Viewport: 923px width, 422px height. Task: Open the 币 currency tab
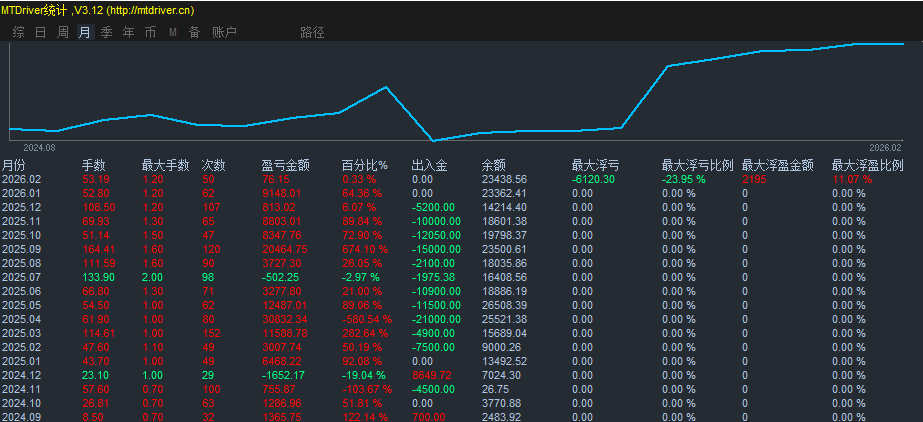pyautogui.click(x=151, y=32)
